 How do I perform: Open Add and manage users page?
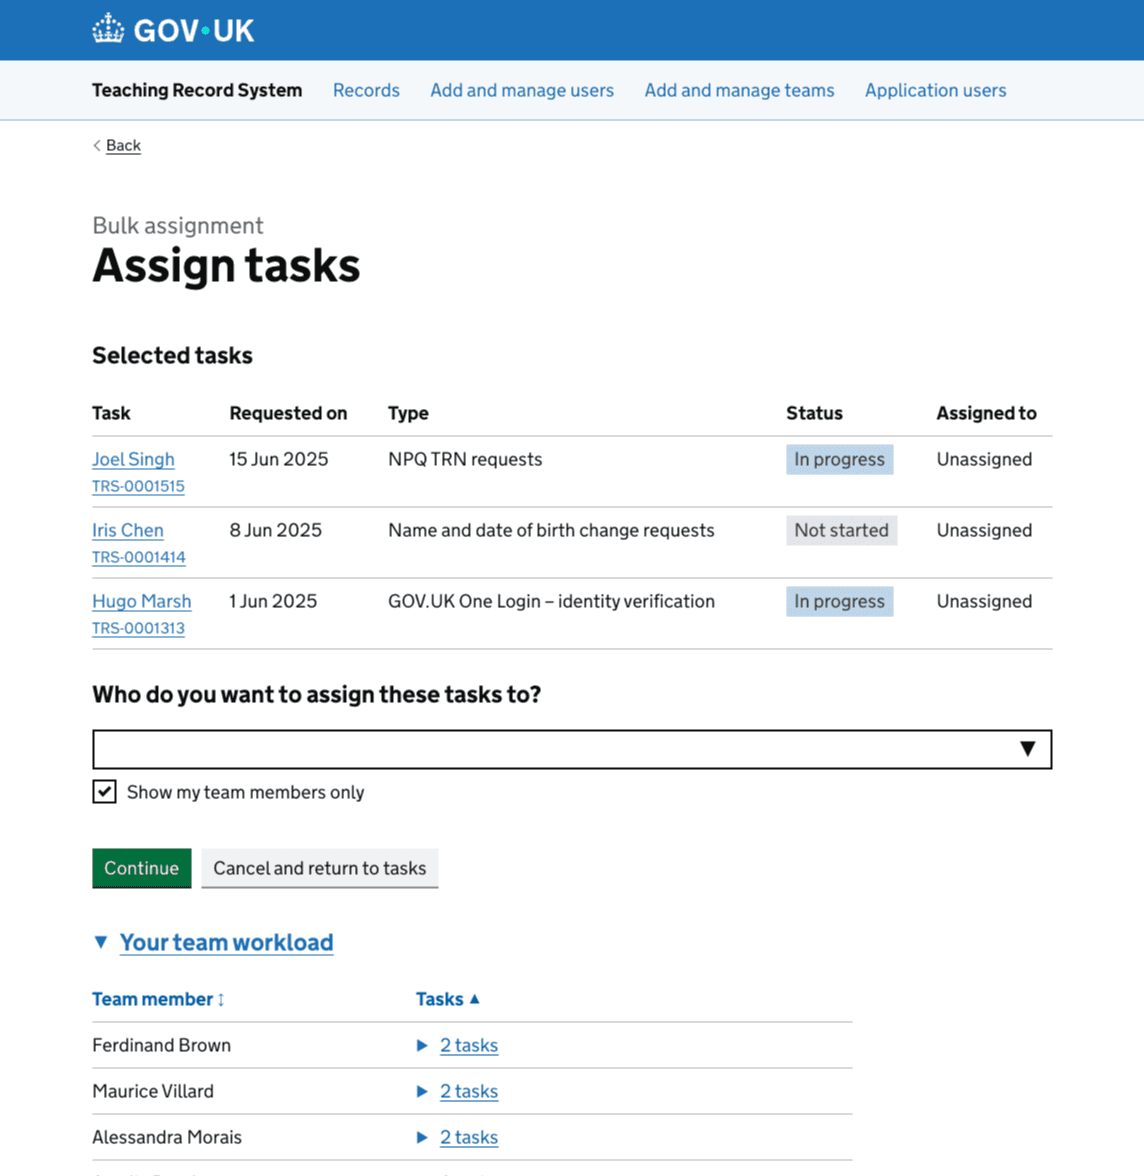pos(522,90)
